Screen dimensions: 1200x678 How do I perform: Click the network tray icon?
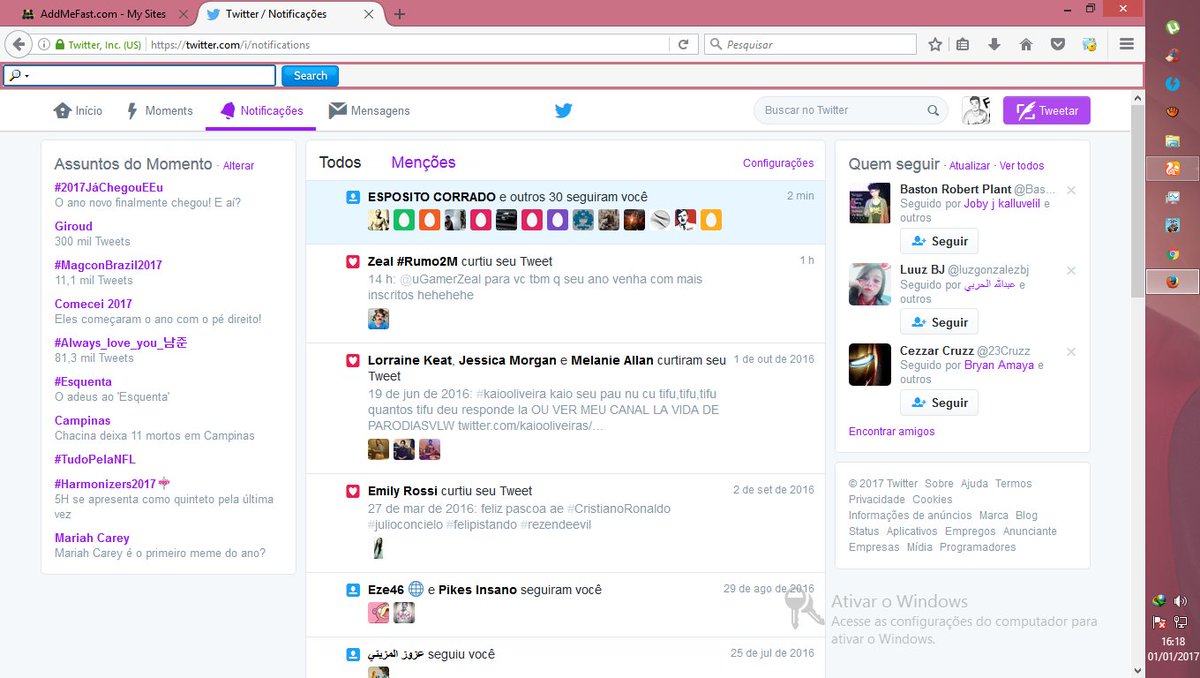point(1181,621)
